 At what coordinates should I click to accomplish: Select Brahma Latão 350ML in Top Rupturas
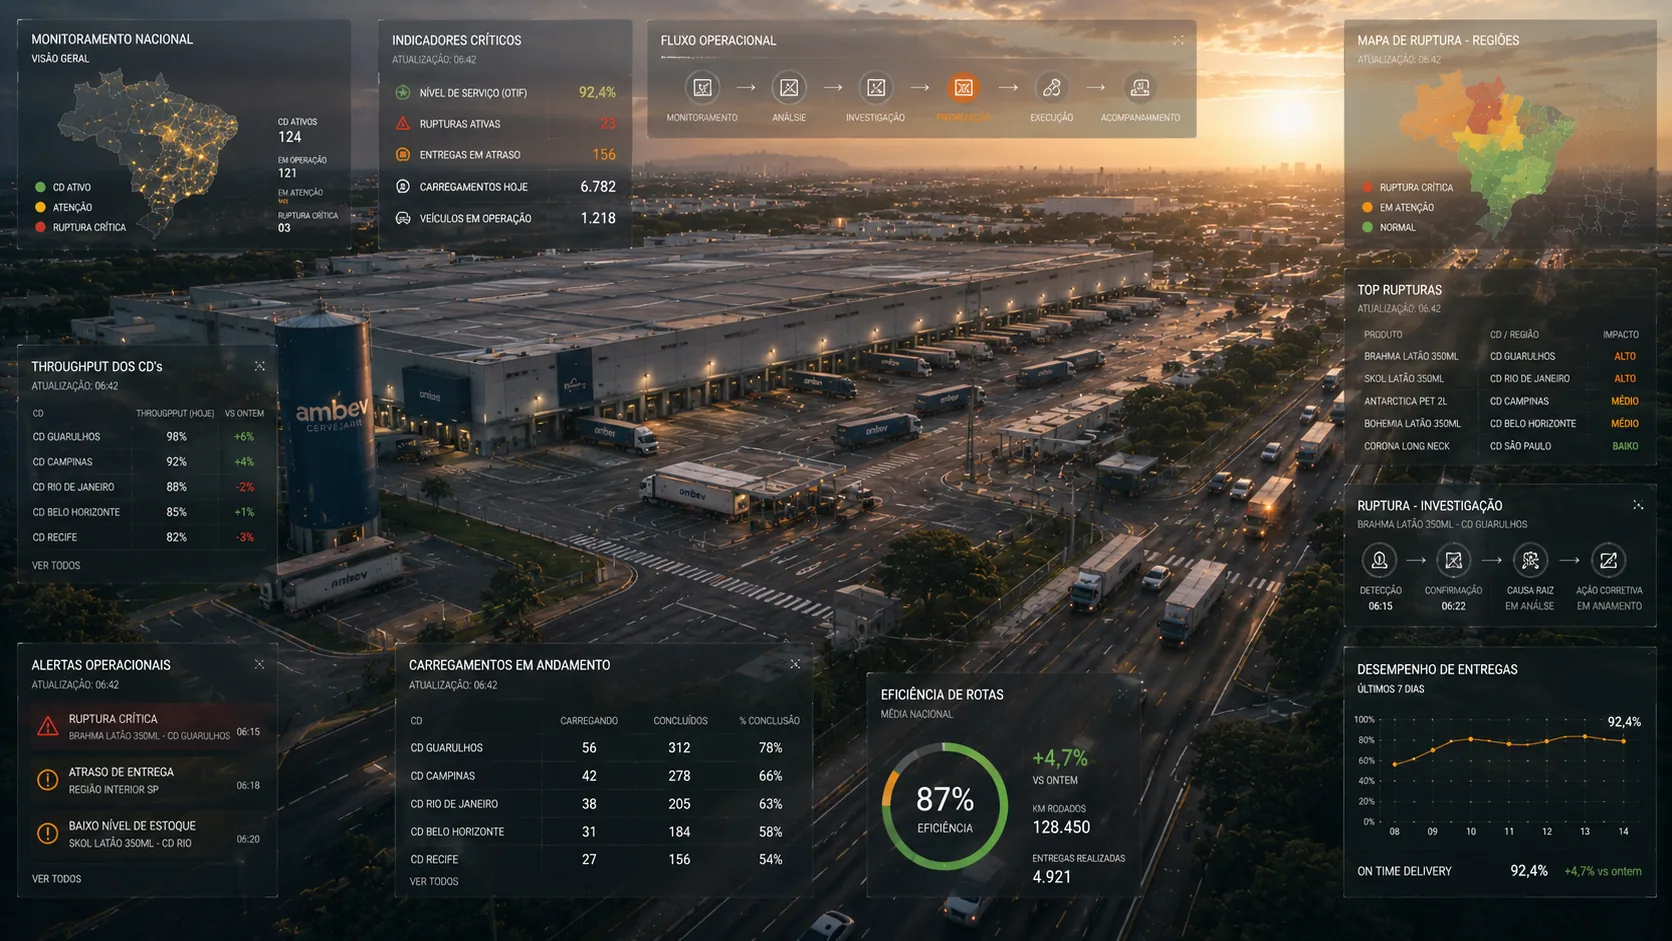point(1411,357)
